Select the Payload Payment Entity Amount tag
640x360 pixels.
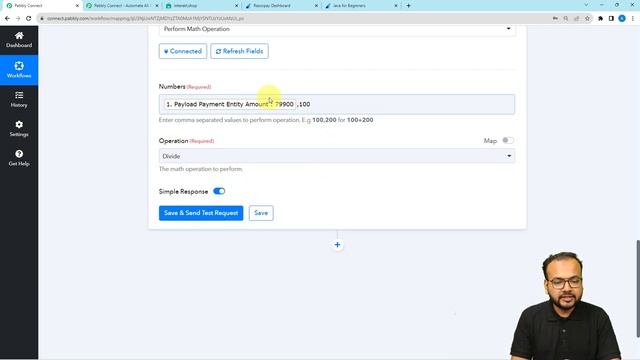pyautogui.click(x=230, y=104)
